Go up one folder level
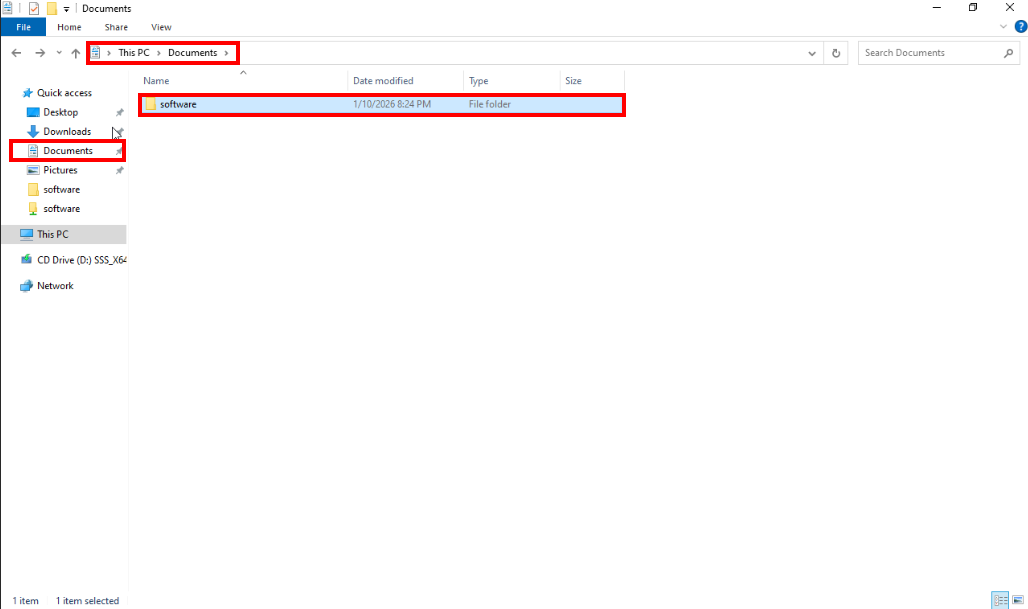Image resolution: width=1028 pixels, height=609 pixels. point(76,53)
